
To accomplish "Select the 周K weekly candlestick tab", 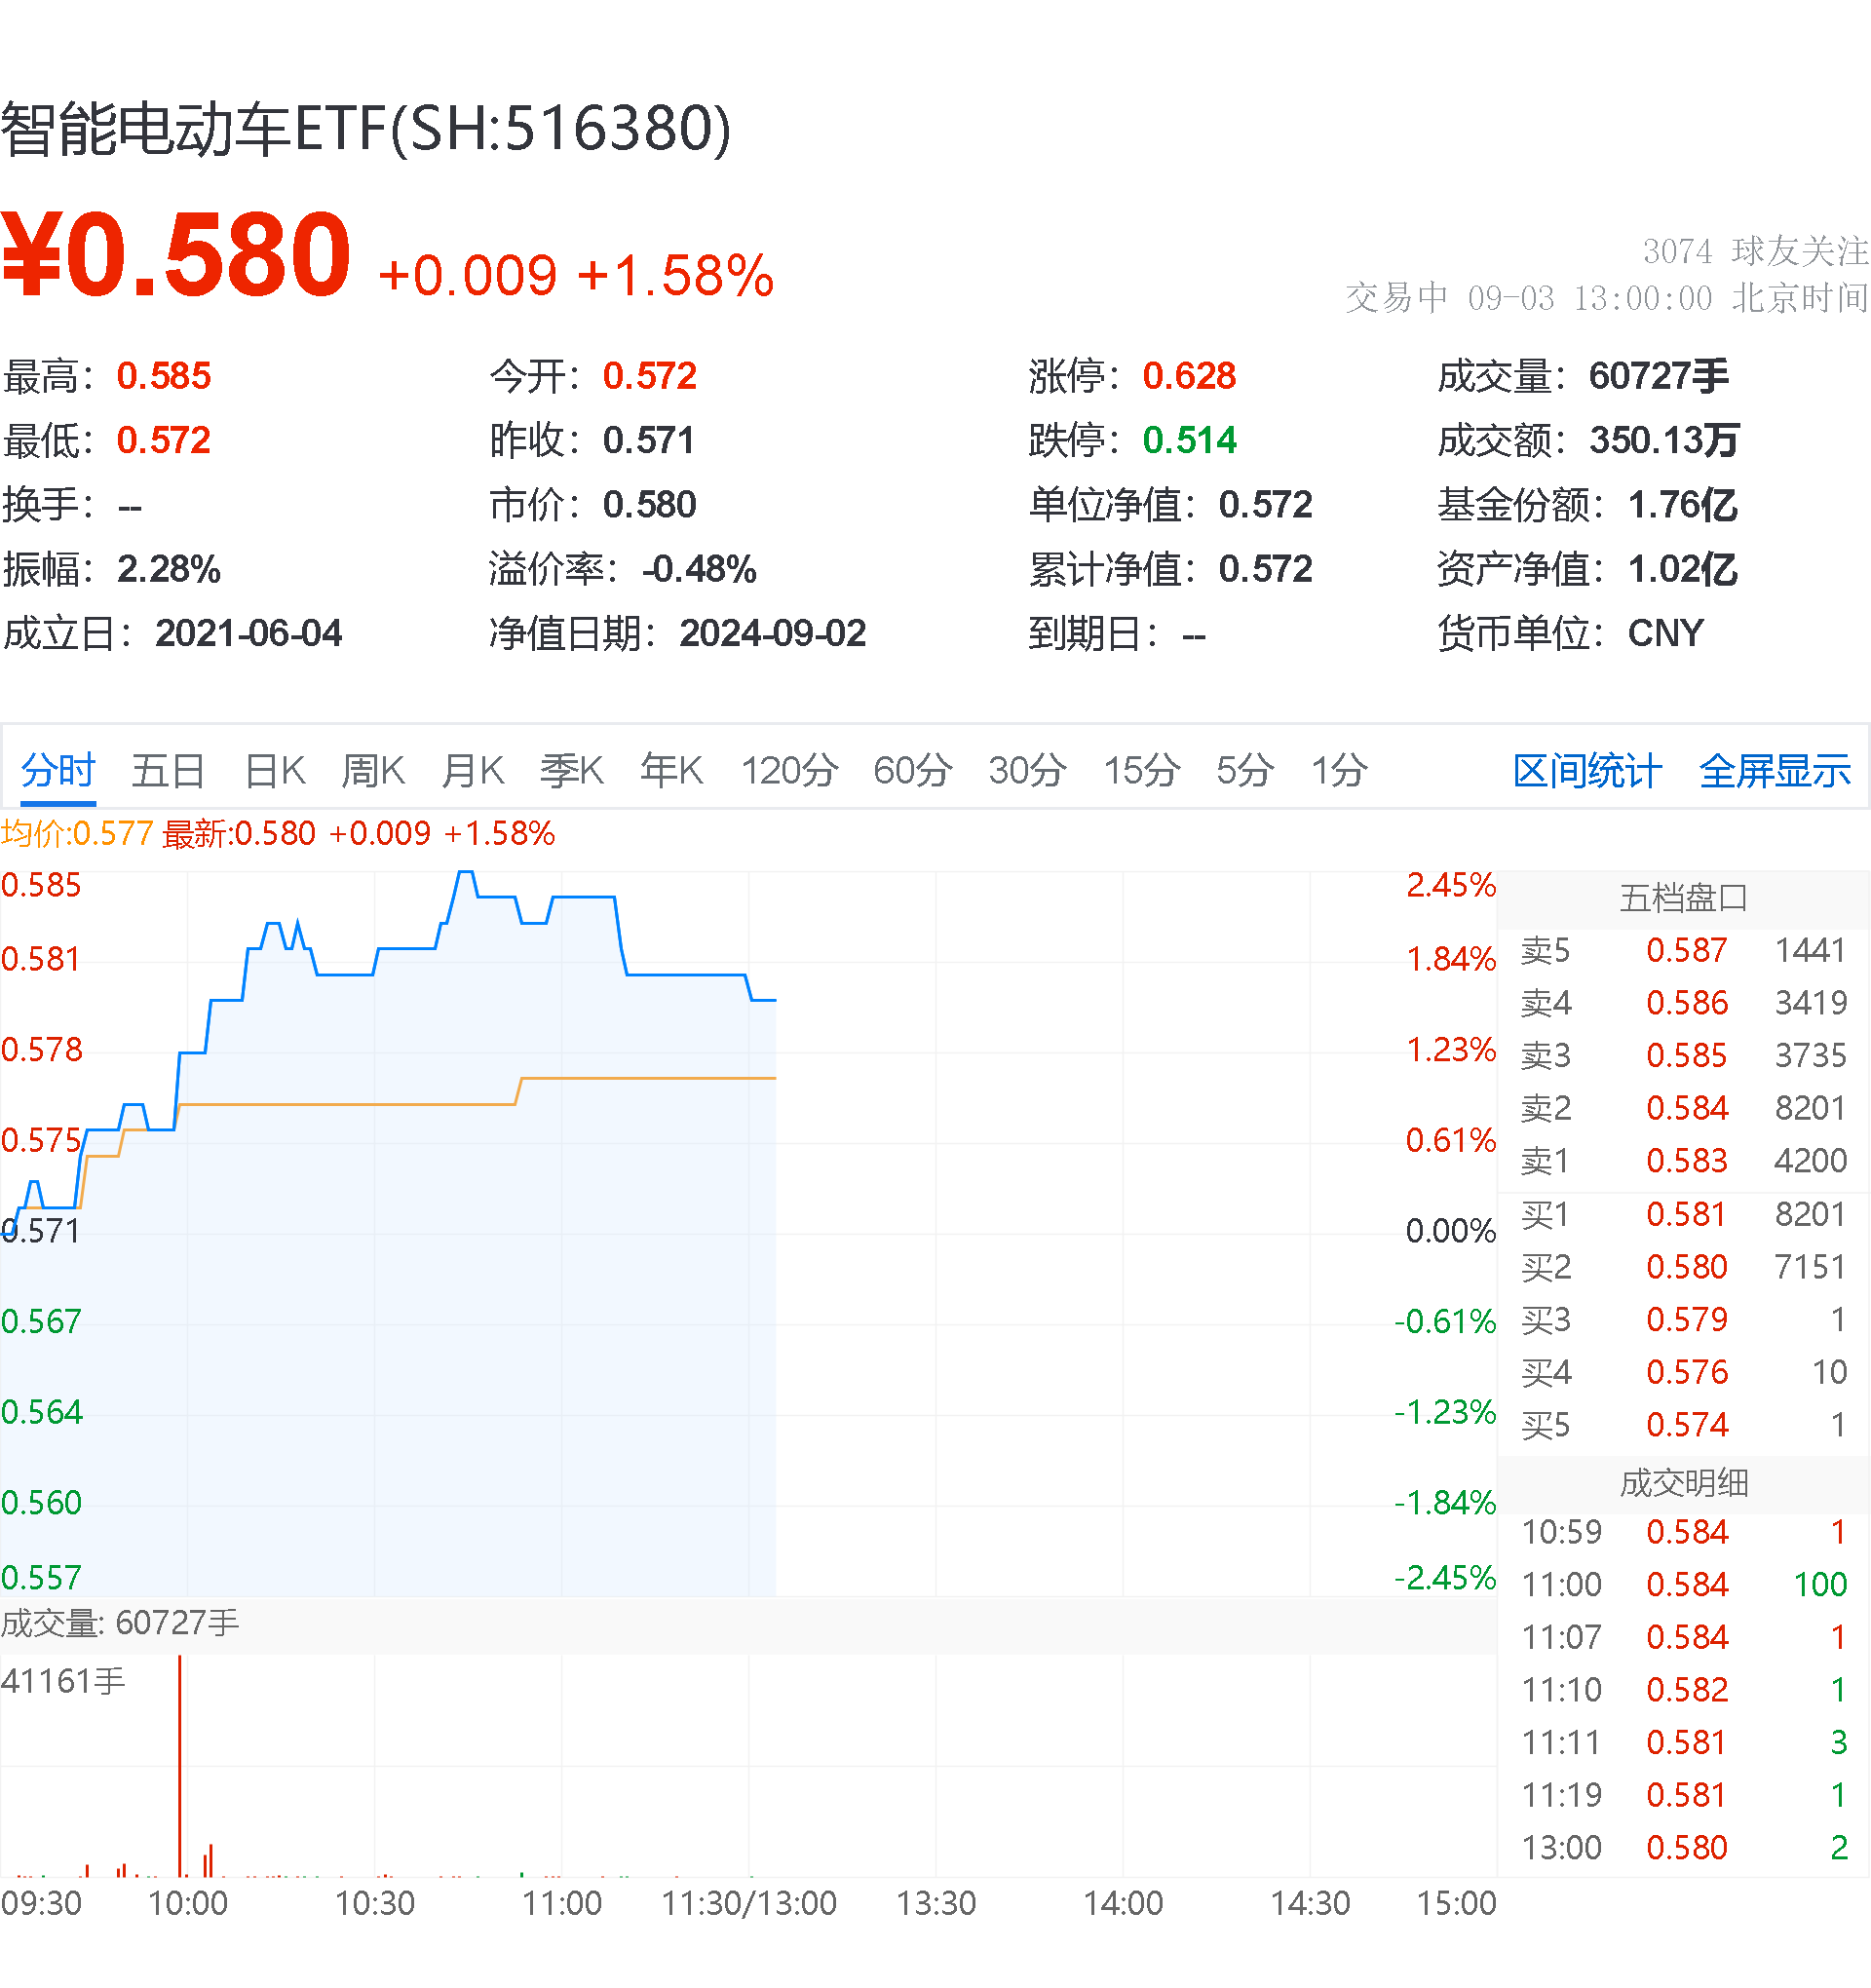I will [x=373, y=771].
